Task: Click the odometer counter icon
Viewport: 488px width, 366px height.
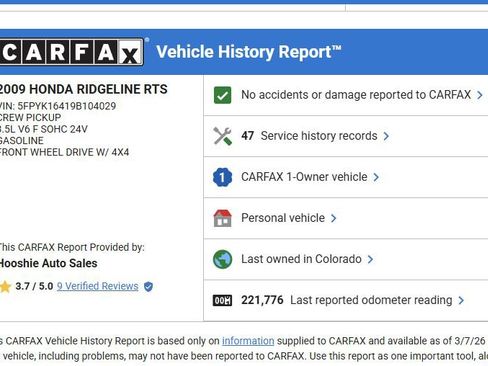Action: (x=222, y=300)
